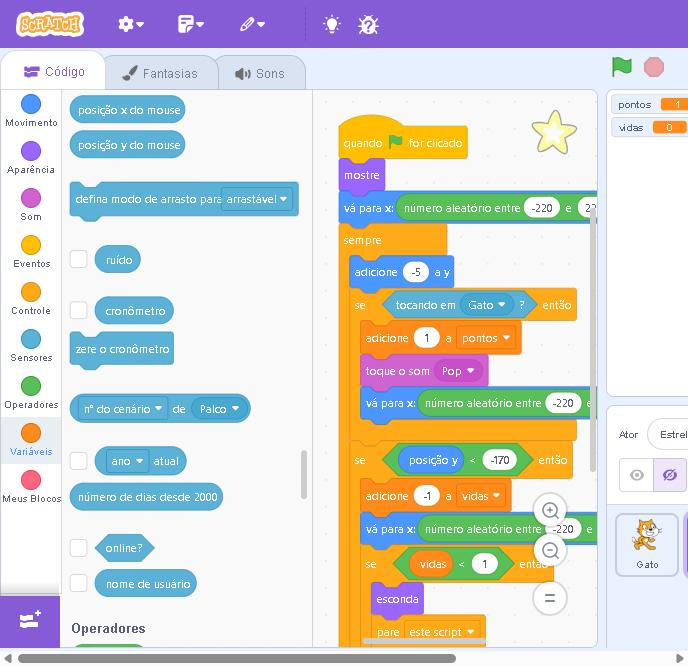Select Som block category
The image size is (688, 666).
point(31,205)
